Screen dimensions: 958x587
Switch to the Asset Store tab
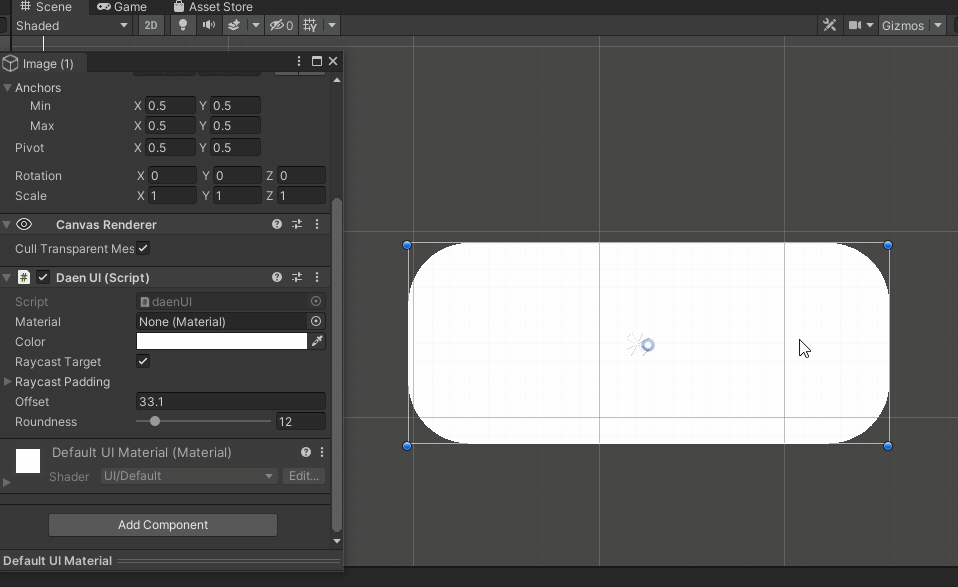(212, 7)
